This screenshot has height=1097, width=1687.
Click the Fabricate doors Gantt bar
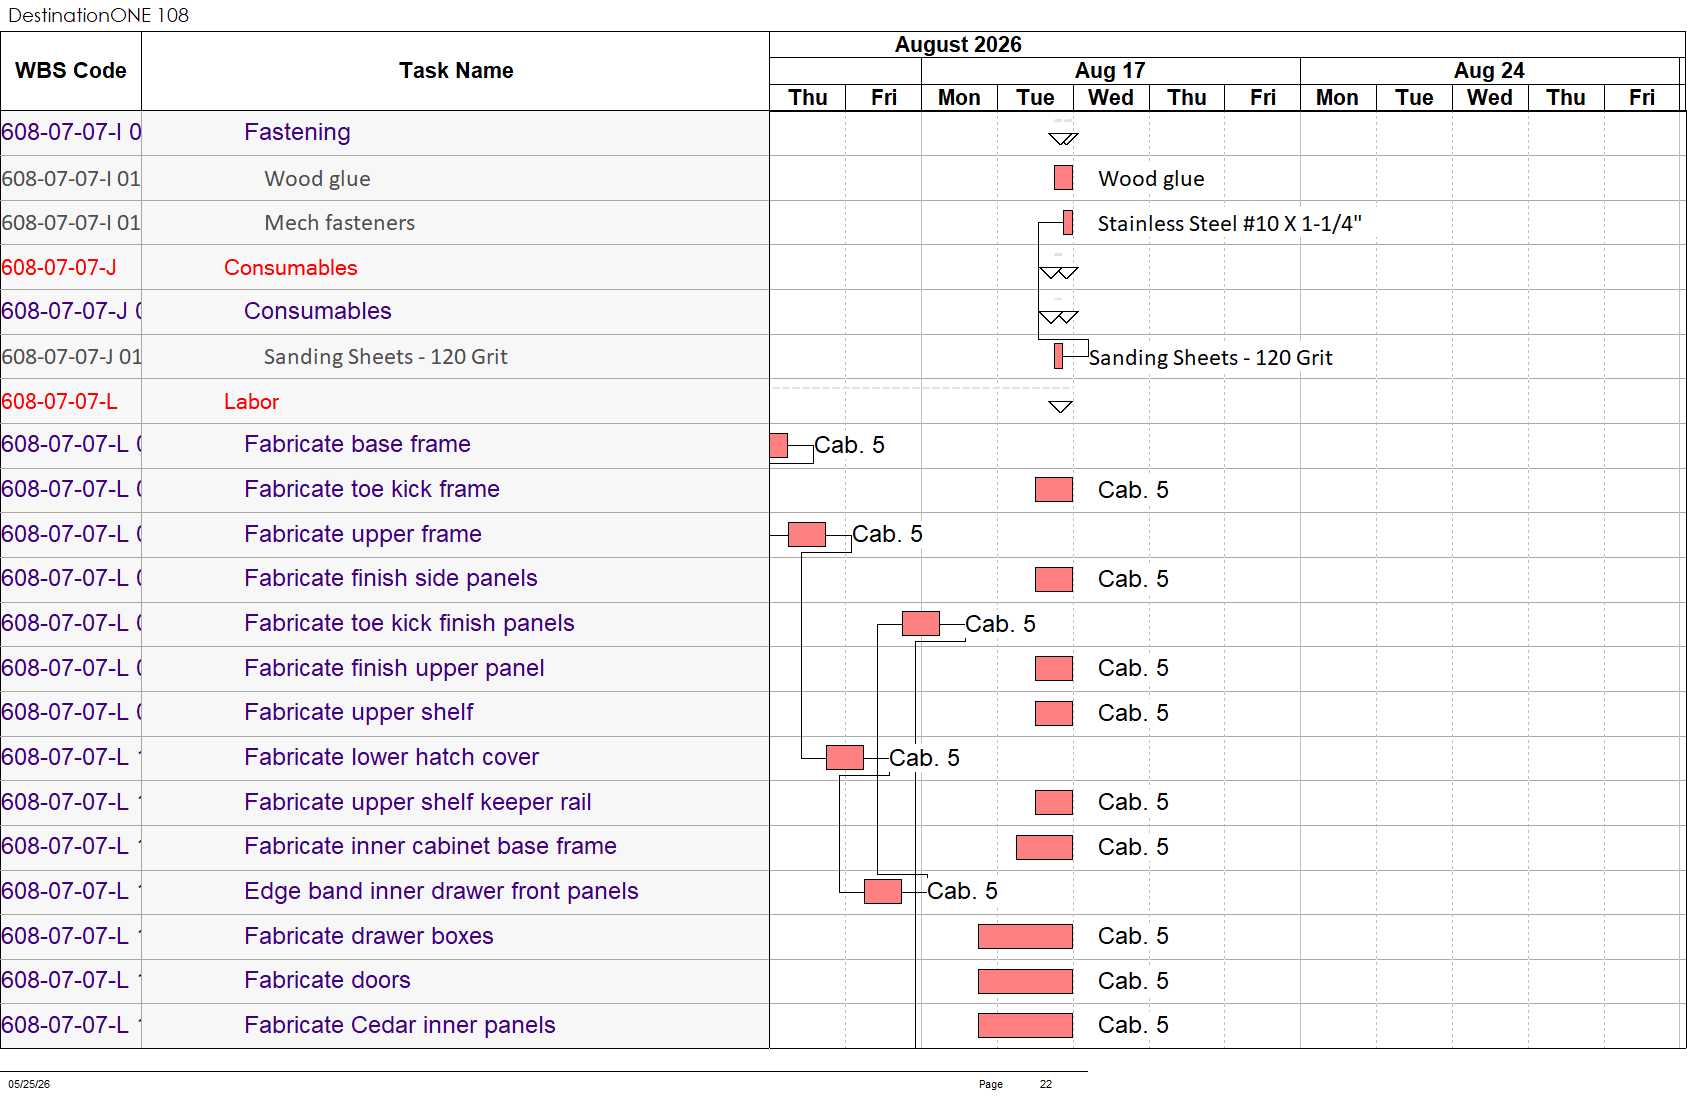coord(1025,981)
